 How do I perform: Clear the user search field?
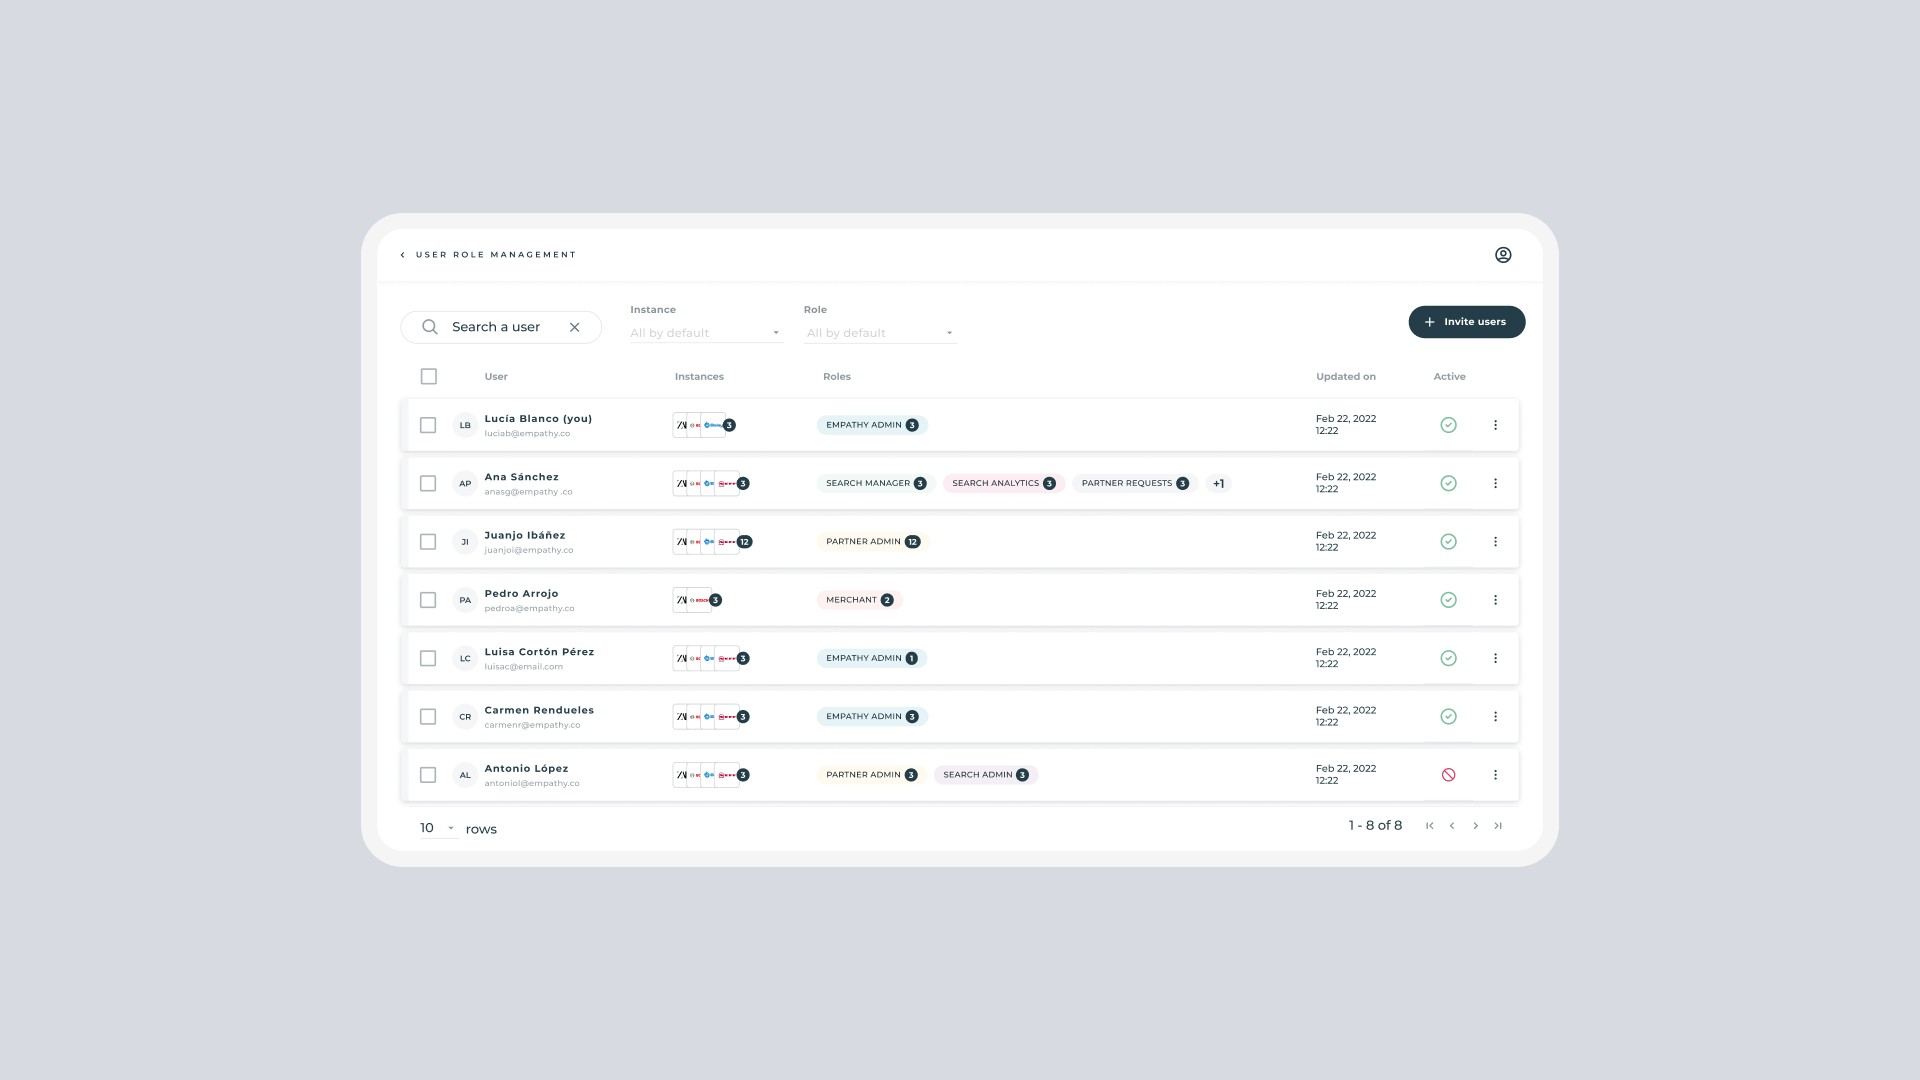point(574,327)
